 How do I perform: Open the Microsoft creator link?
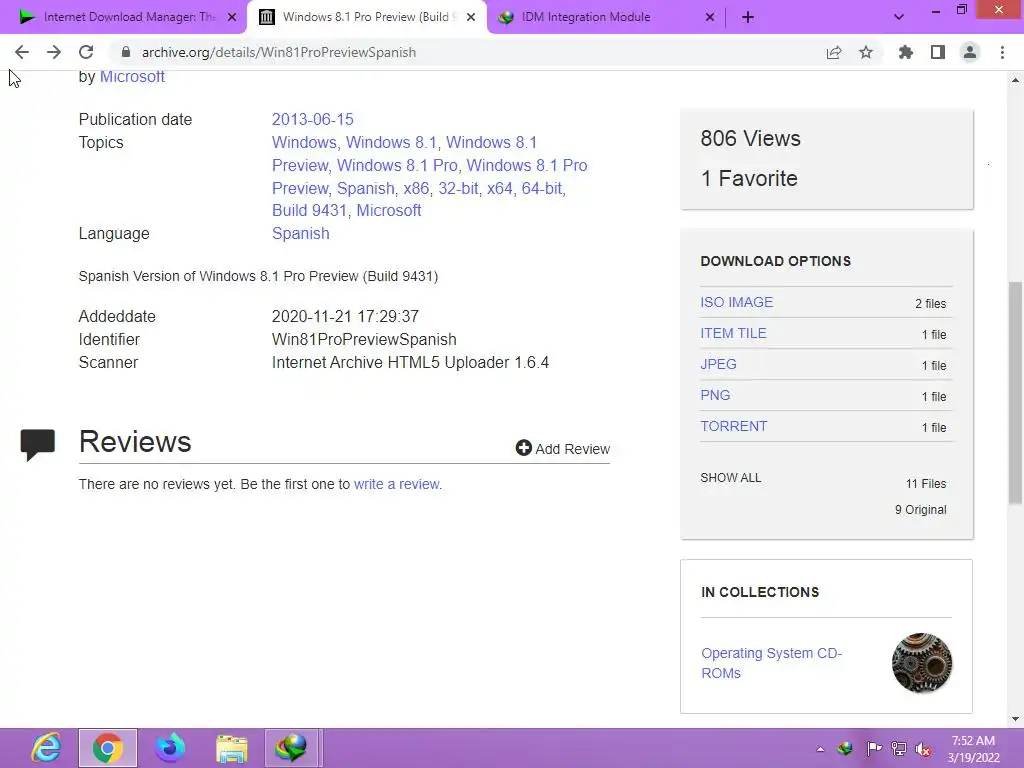pos(132,76)
